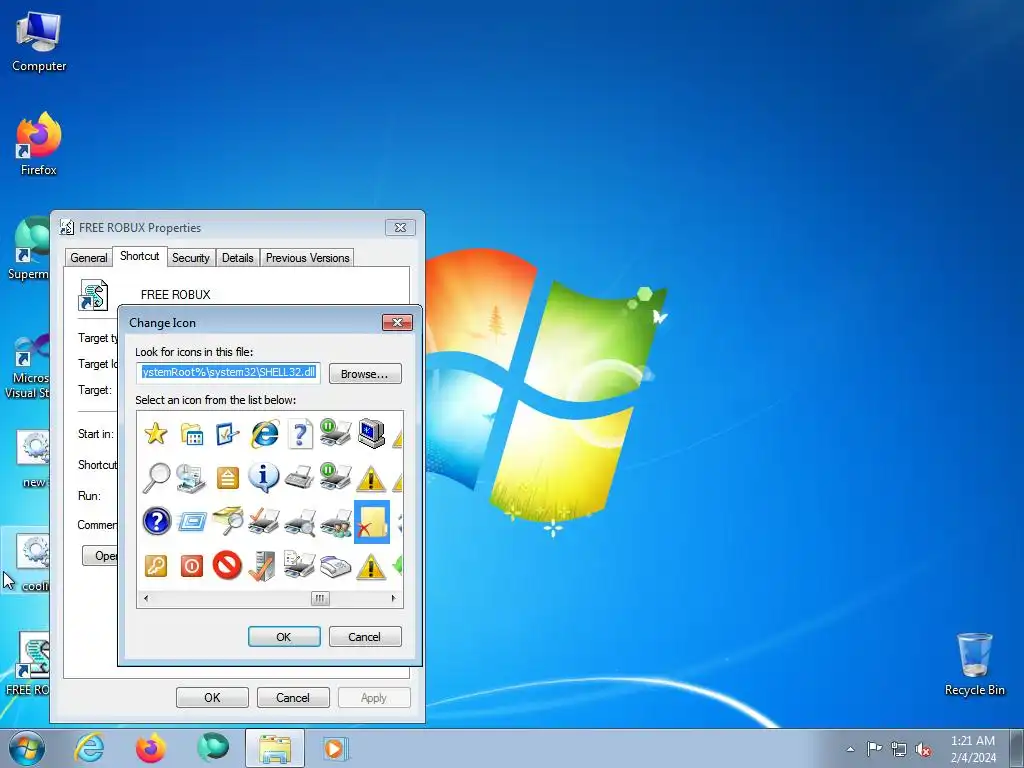Open the Security tab
Viewport: 1024px width, 768px height.
191,257
